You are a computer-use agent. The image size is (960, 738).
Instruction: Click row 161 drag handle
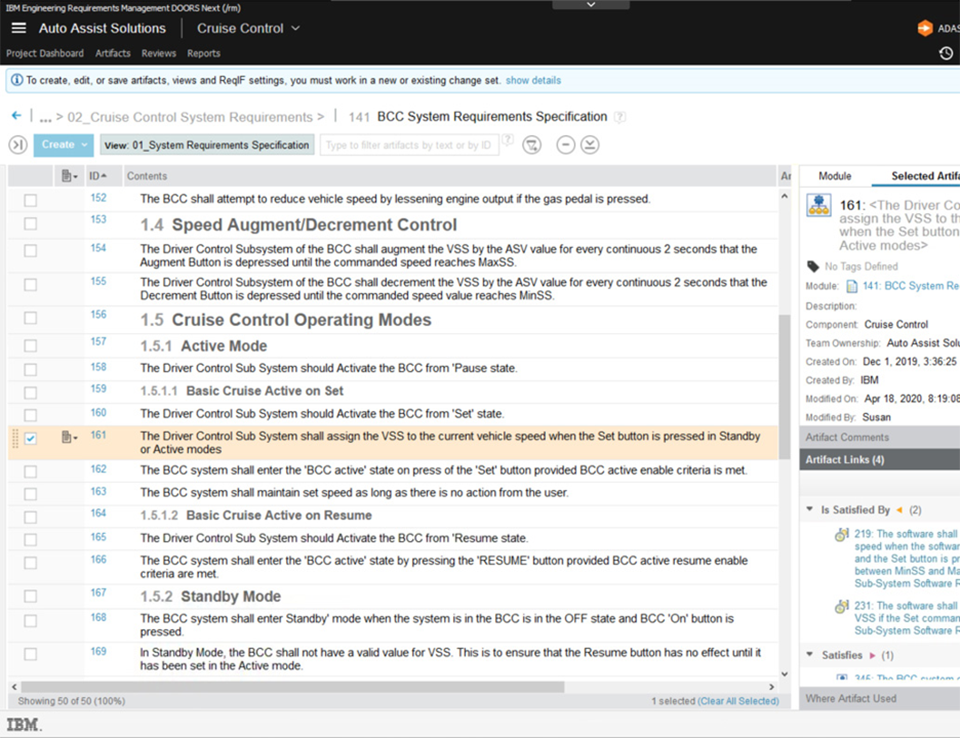(15, 439)
